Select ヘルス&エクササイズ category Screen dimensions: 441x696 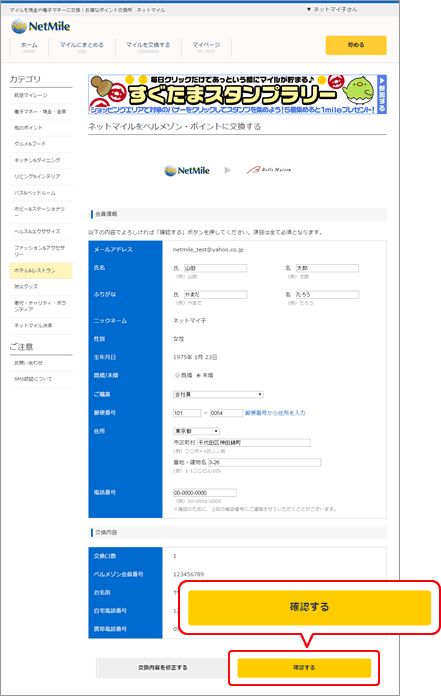pyautogui.click(x=41, y=232)
